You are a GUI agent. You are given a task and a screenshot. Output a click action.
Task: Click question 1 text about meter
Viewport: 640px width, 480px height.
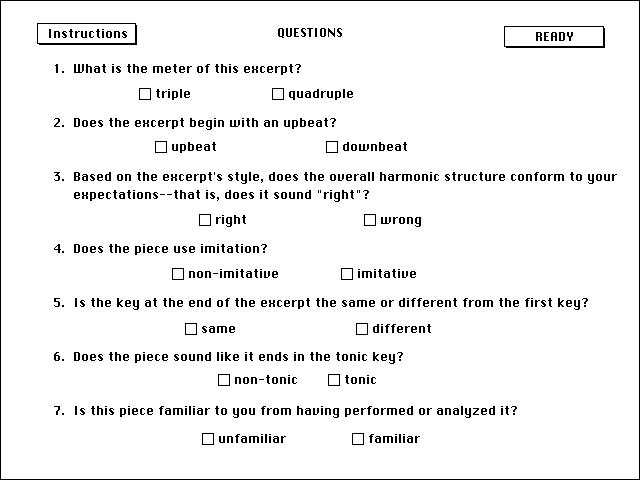click(x=187, y=69)
